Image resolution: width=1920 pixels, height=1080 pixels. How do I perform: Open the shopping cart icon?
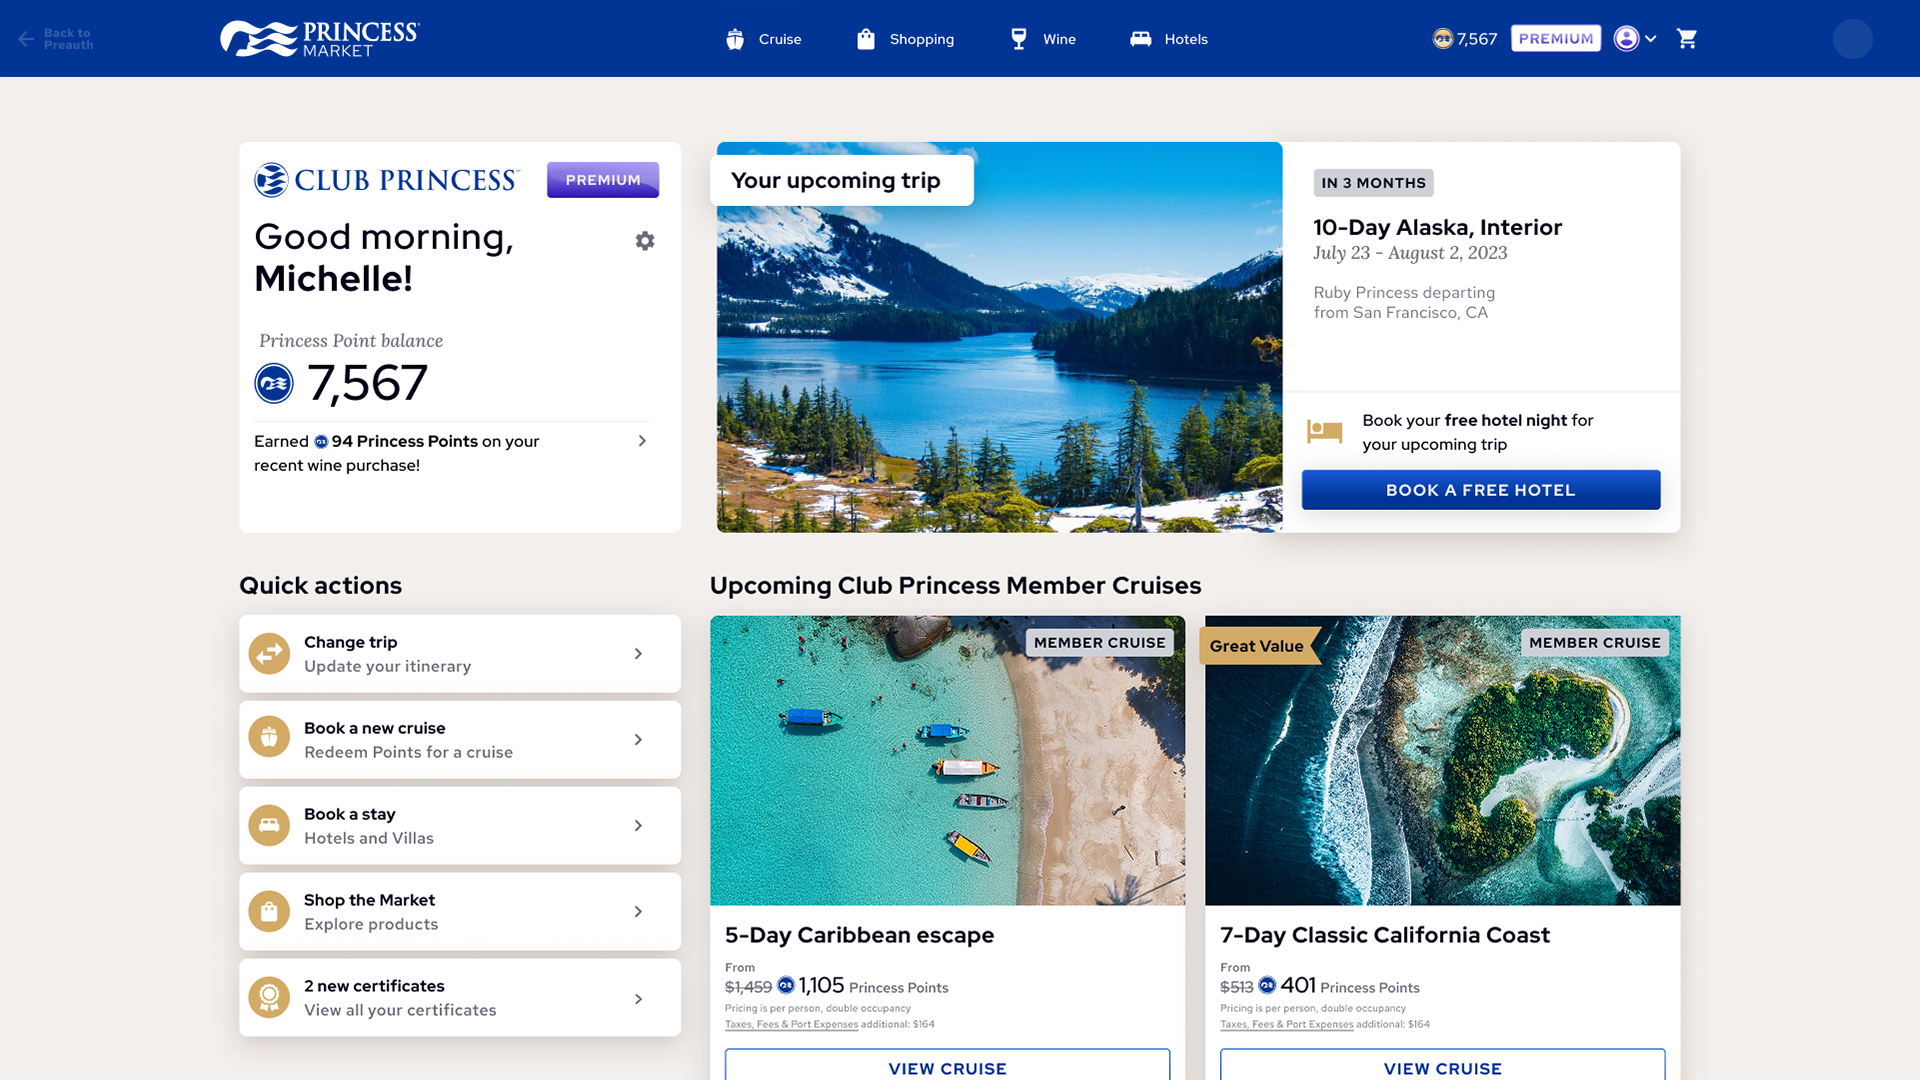tap(1687, 39)
